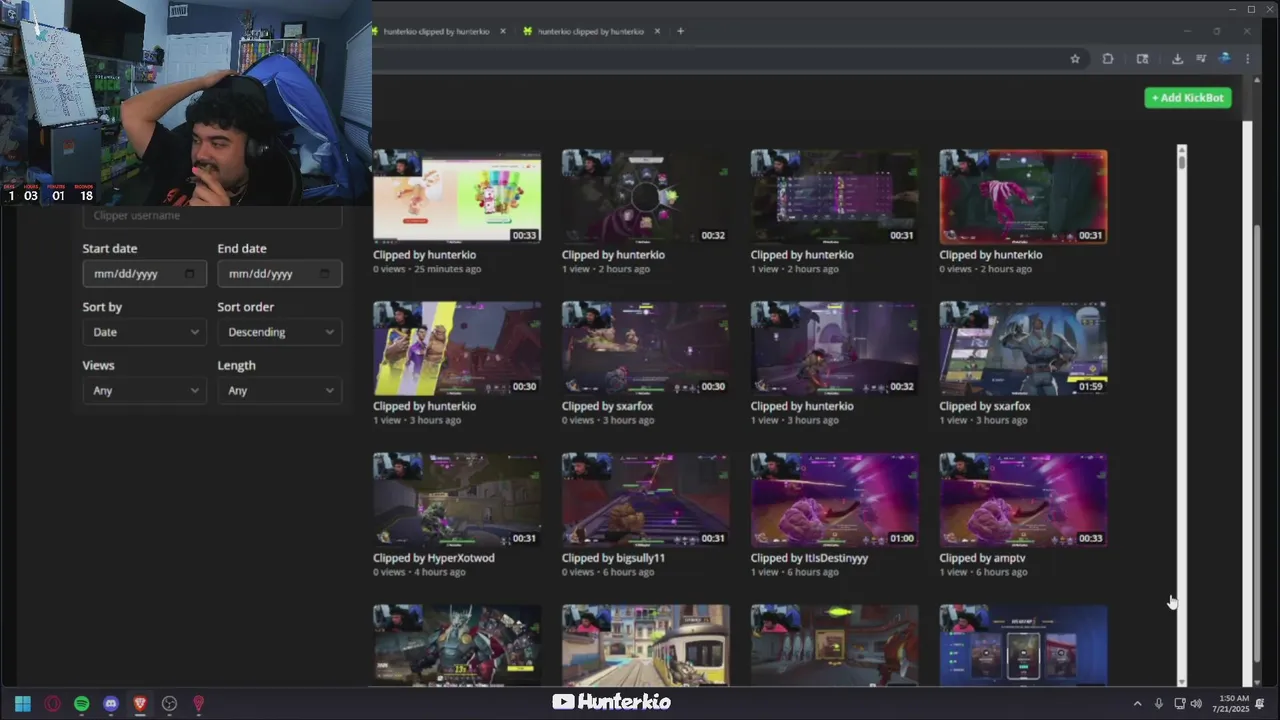Image resolution: width=1280 pixels, height=720 pixels.
Task: Open the clip thumbnail by amptv
Action: point(1023,500)
